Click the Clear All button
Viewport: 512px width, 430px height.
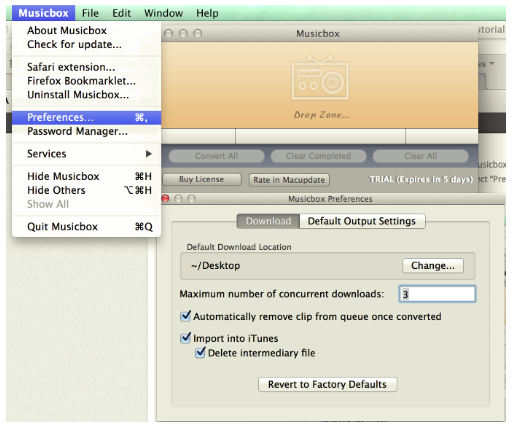coord(421,156)
